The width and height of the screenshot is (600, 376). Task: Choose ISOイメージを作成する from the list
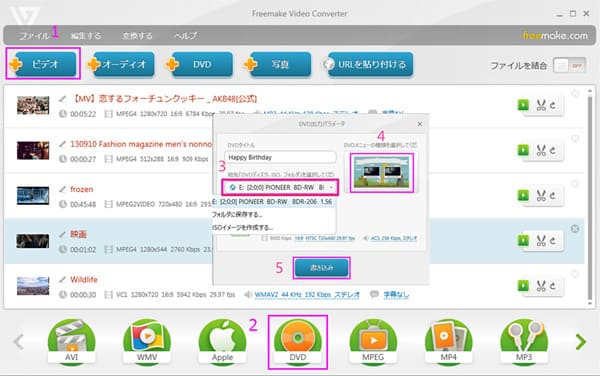coord(243,228)
